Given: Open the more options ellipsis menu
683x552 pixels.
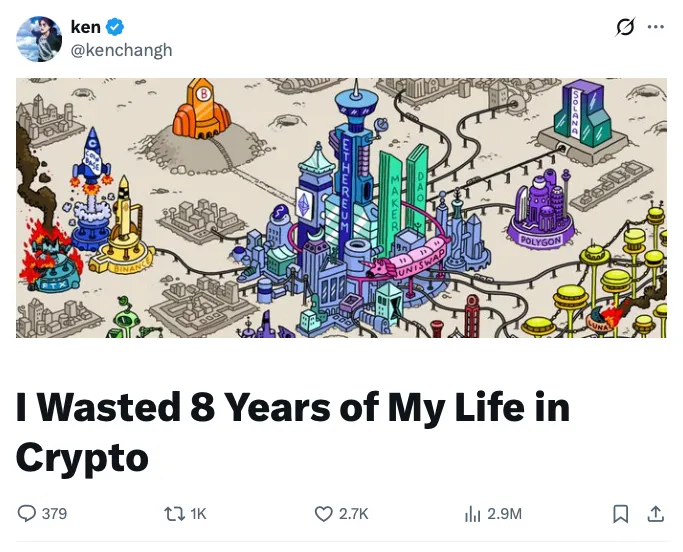Looking at the screenshot, I should 656,28.
